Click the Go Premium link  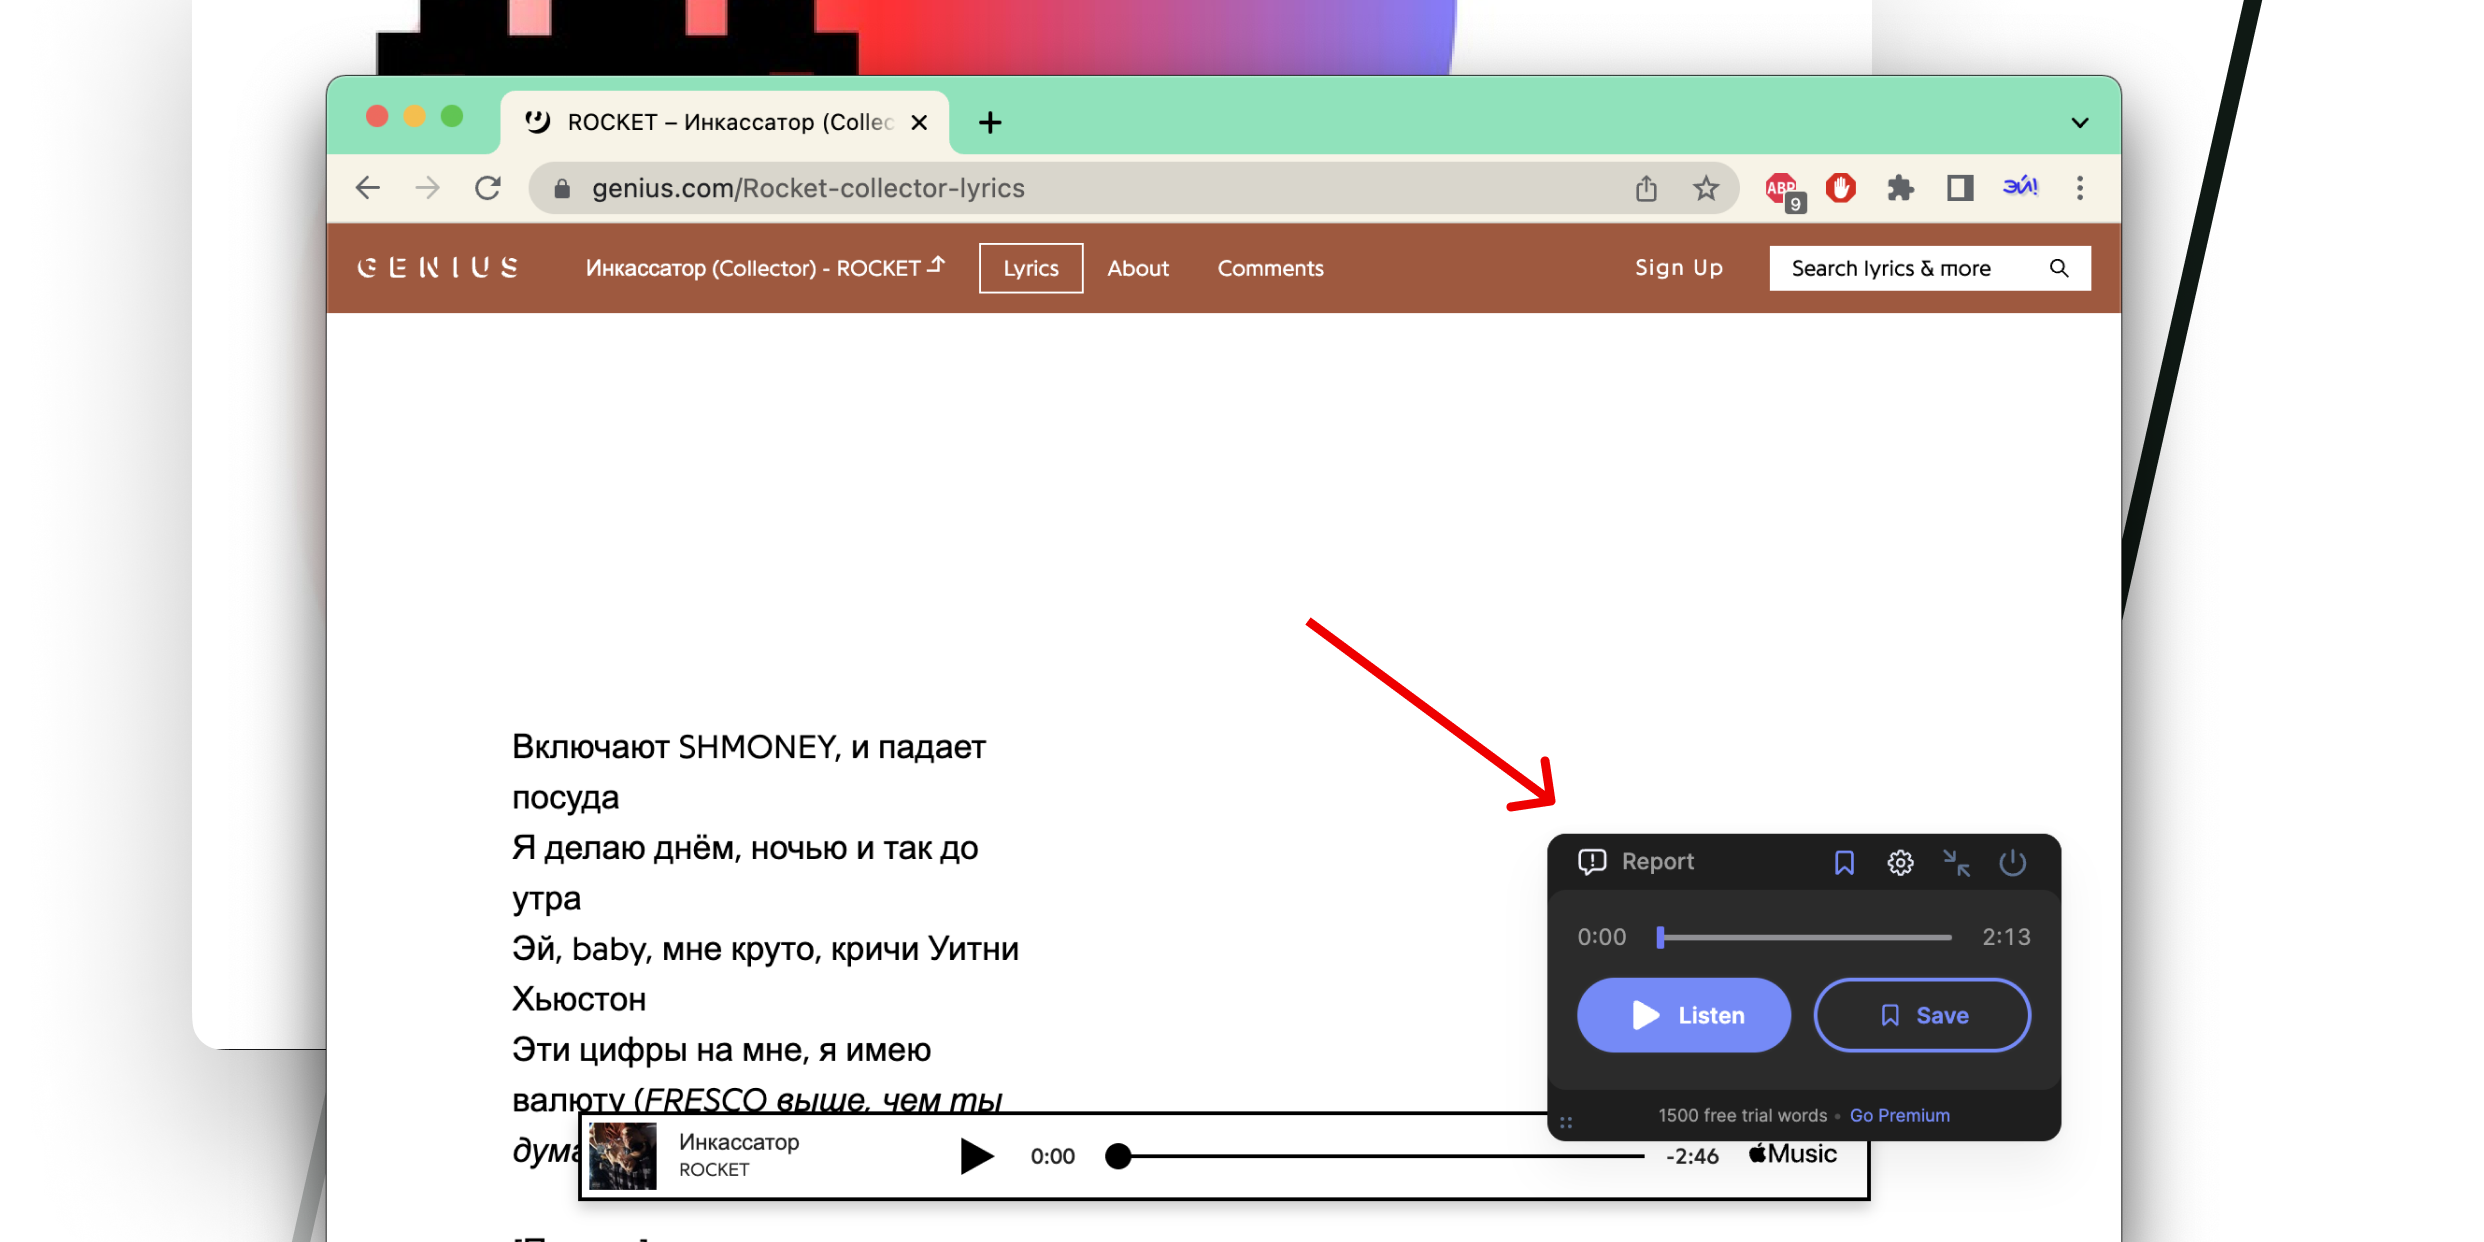[x=1899, y=1115]
